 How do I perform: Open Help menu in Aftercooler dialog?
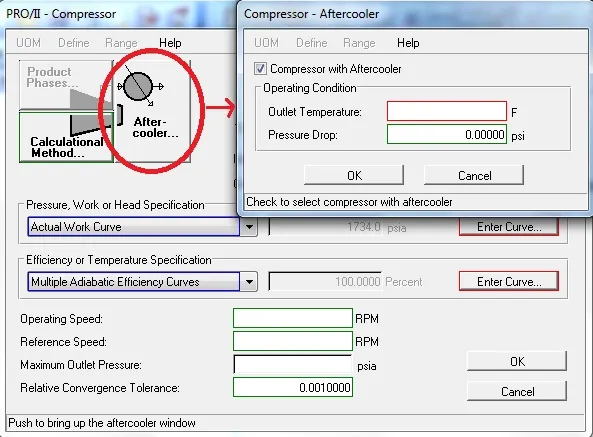pyautogui.click(x=408, y=43)
